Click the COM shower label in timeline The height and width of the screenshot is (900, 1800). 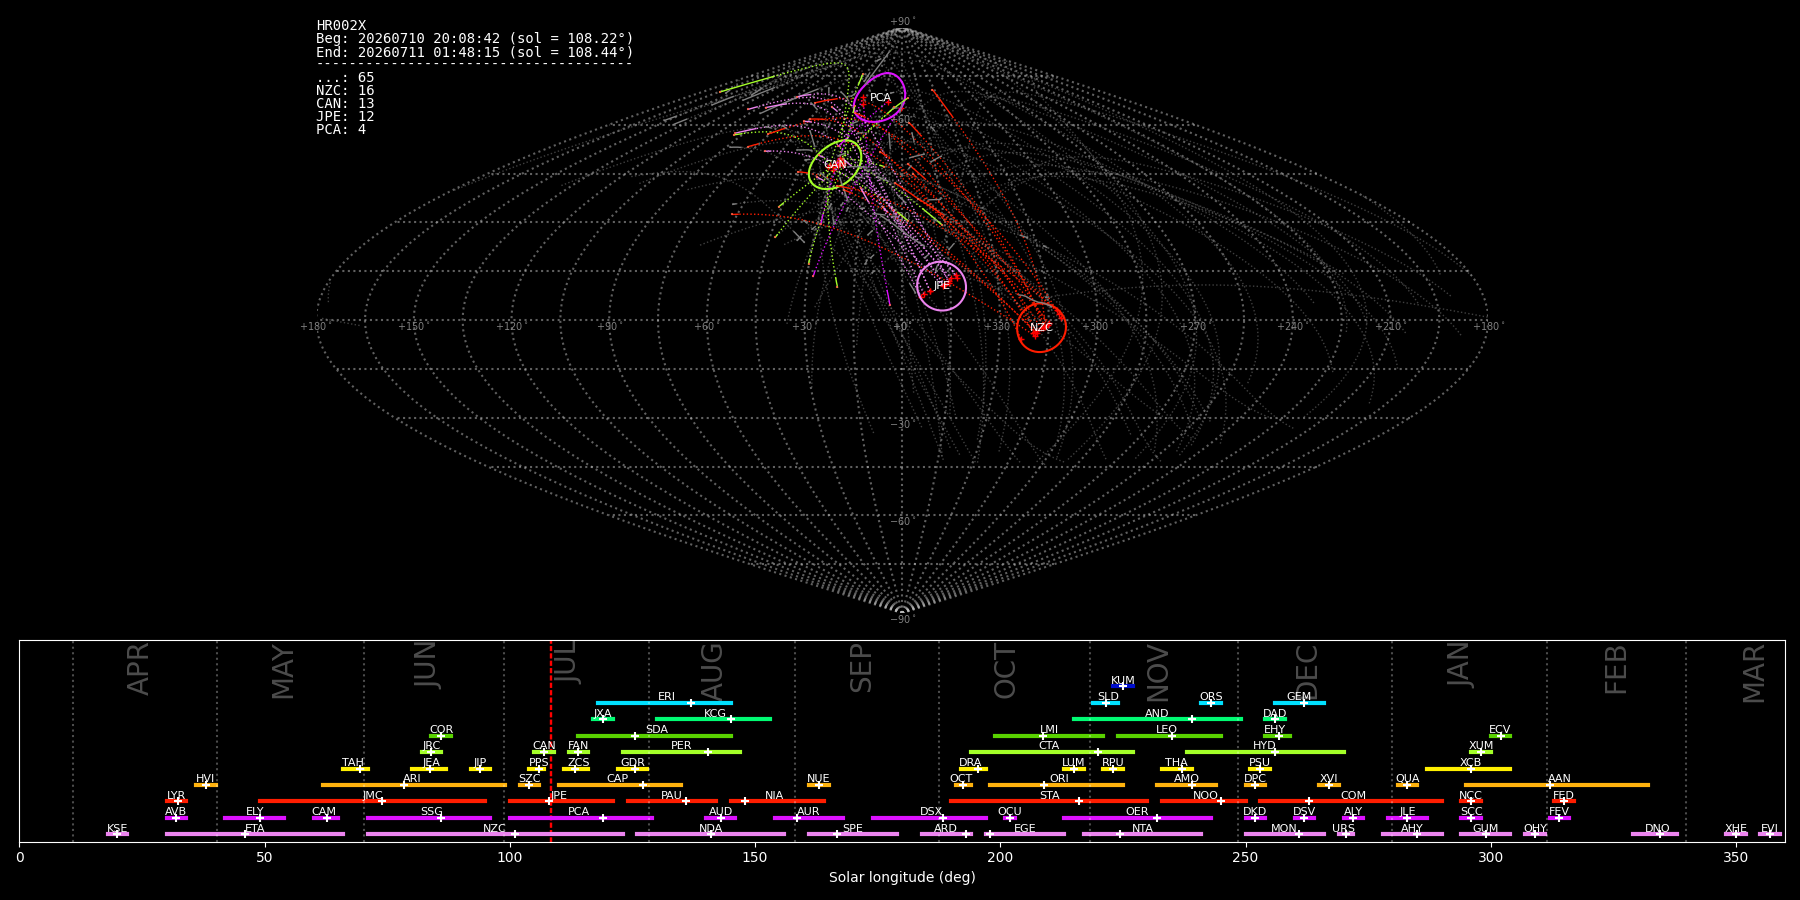pos(1353,795)
